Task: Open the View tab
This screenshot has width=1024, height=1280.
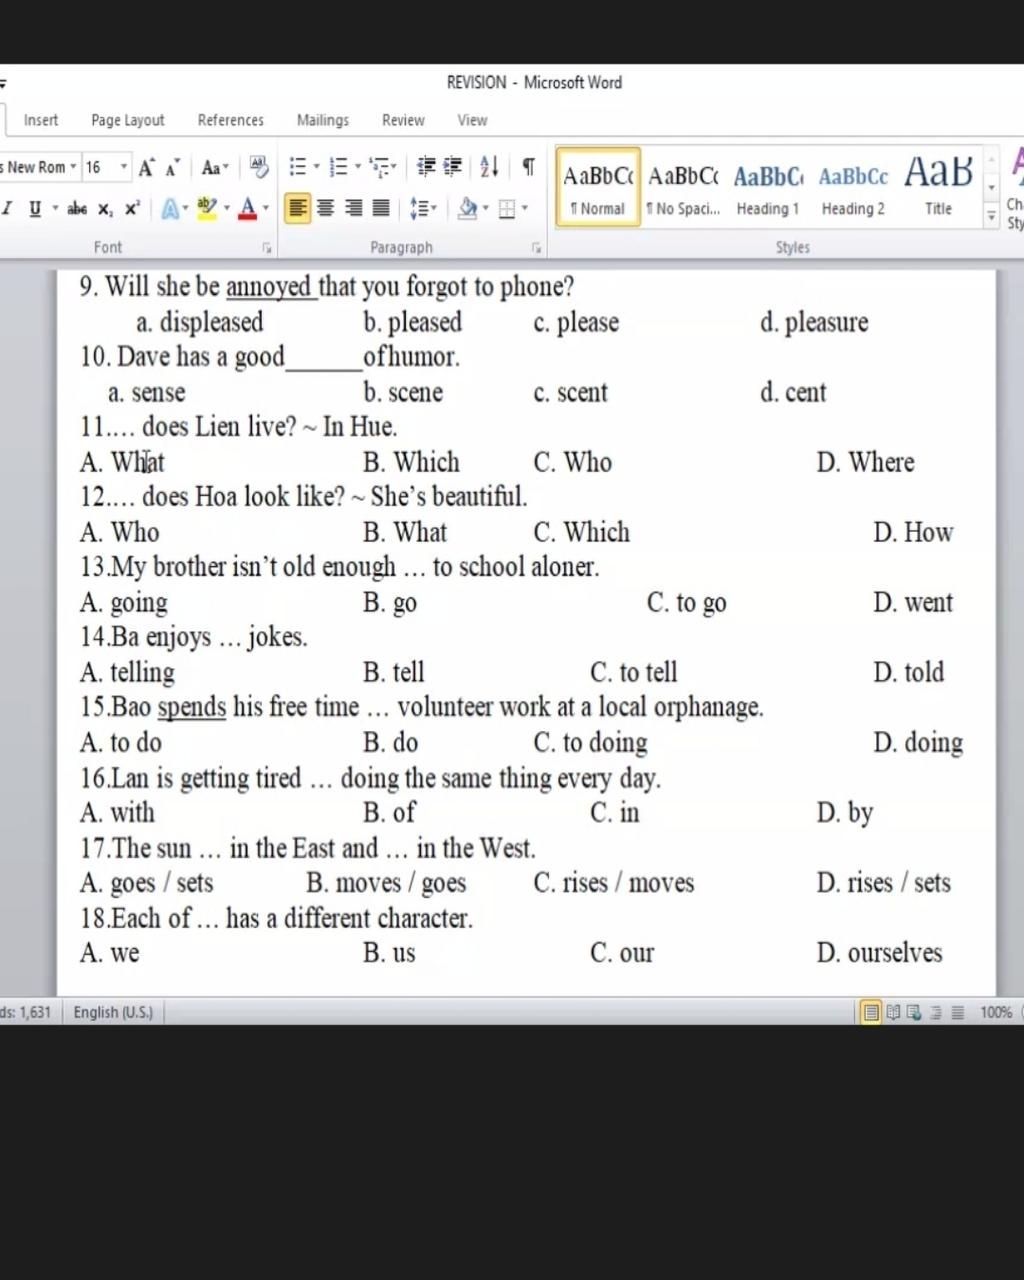Action: [x=473, y=120]
